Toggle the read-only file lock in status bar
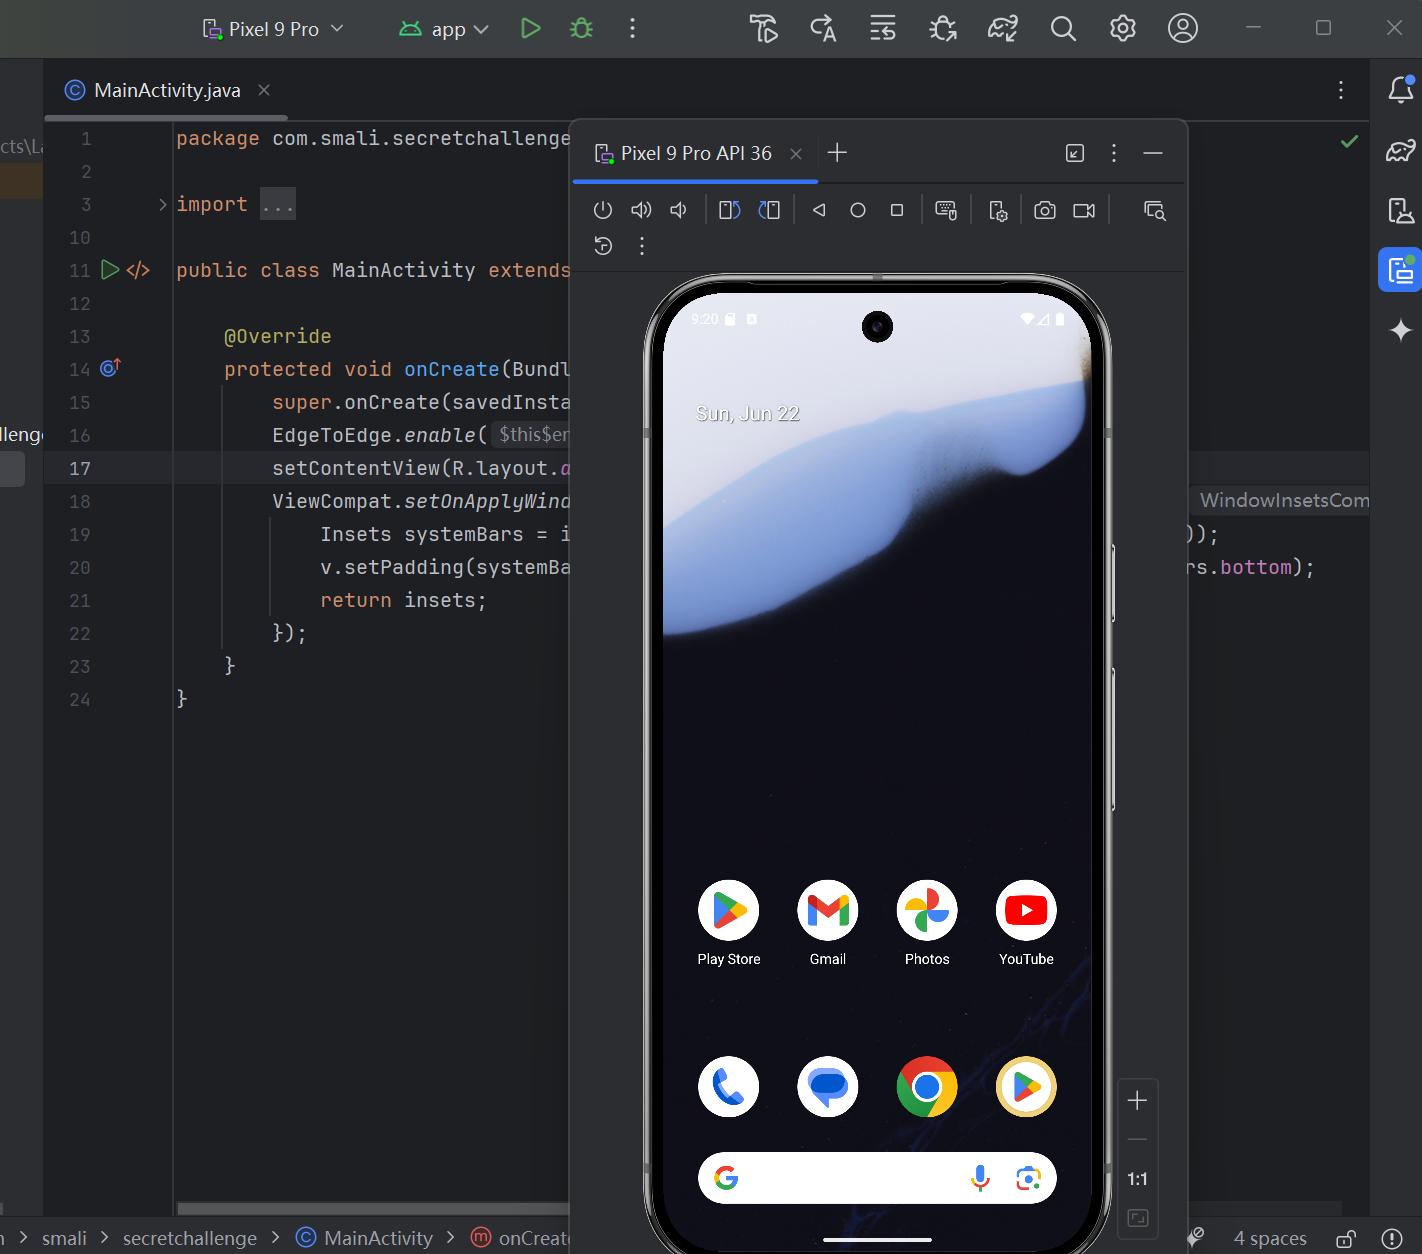Viewport: 1422px width, 1254px height. pos(1346,1238)
